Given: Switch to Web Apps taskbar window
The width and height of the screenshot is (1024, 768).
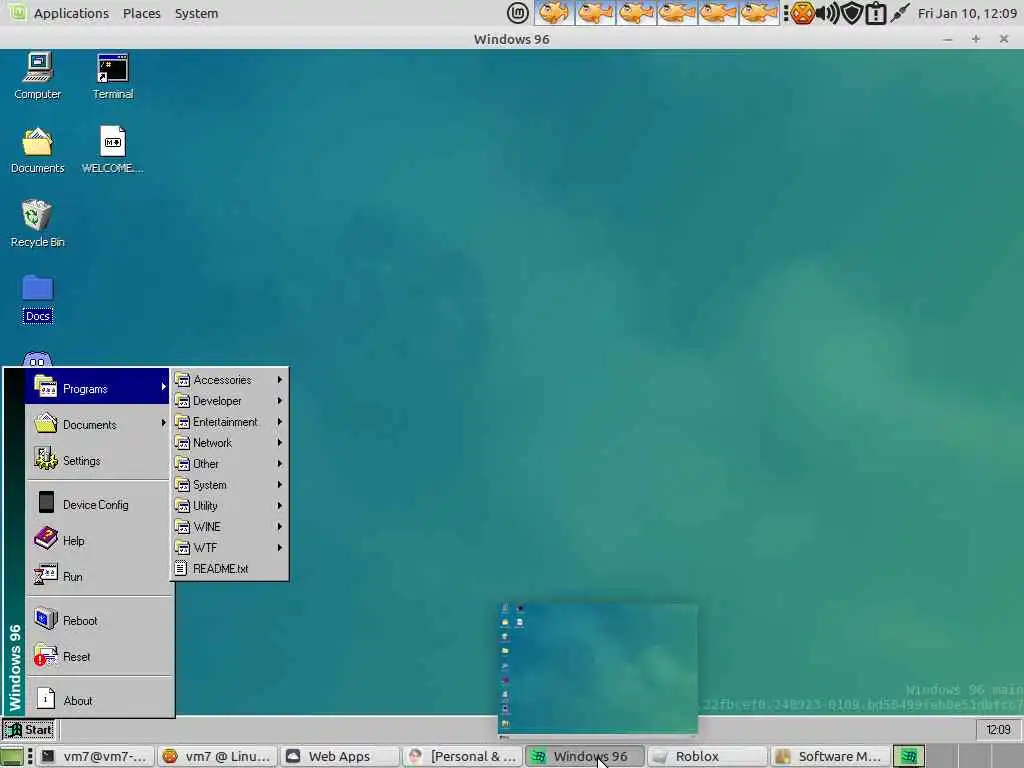Looking at the screenshot, I should 340,756.
